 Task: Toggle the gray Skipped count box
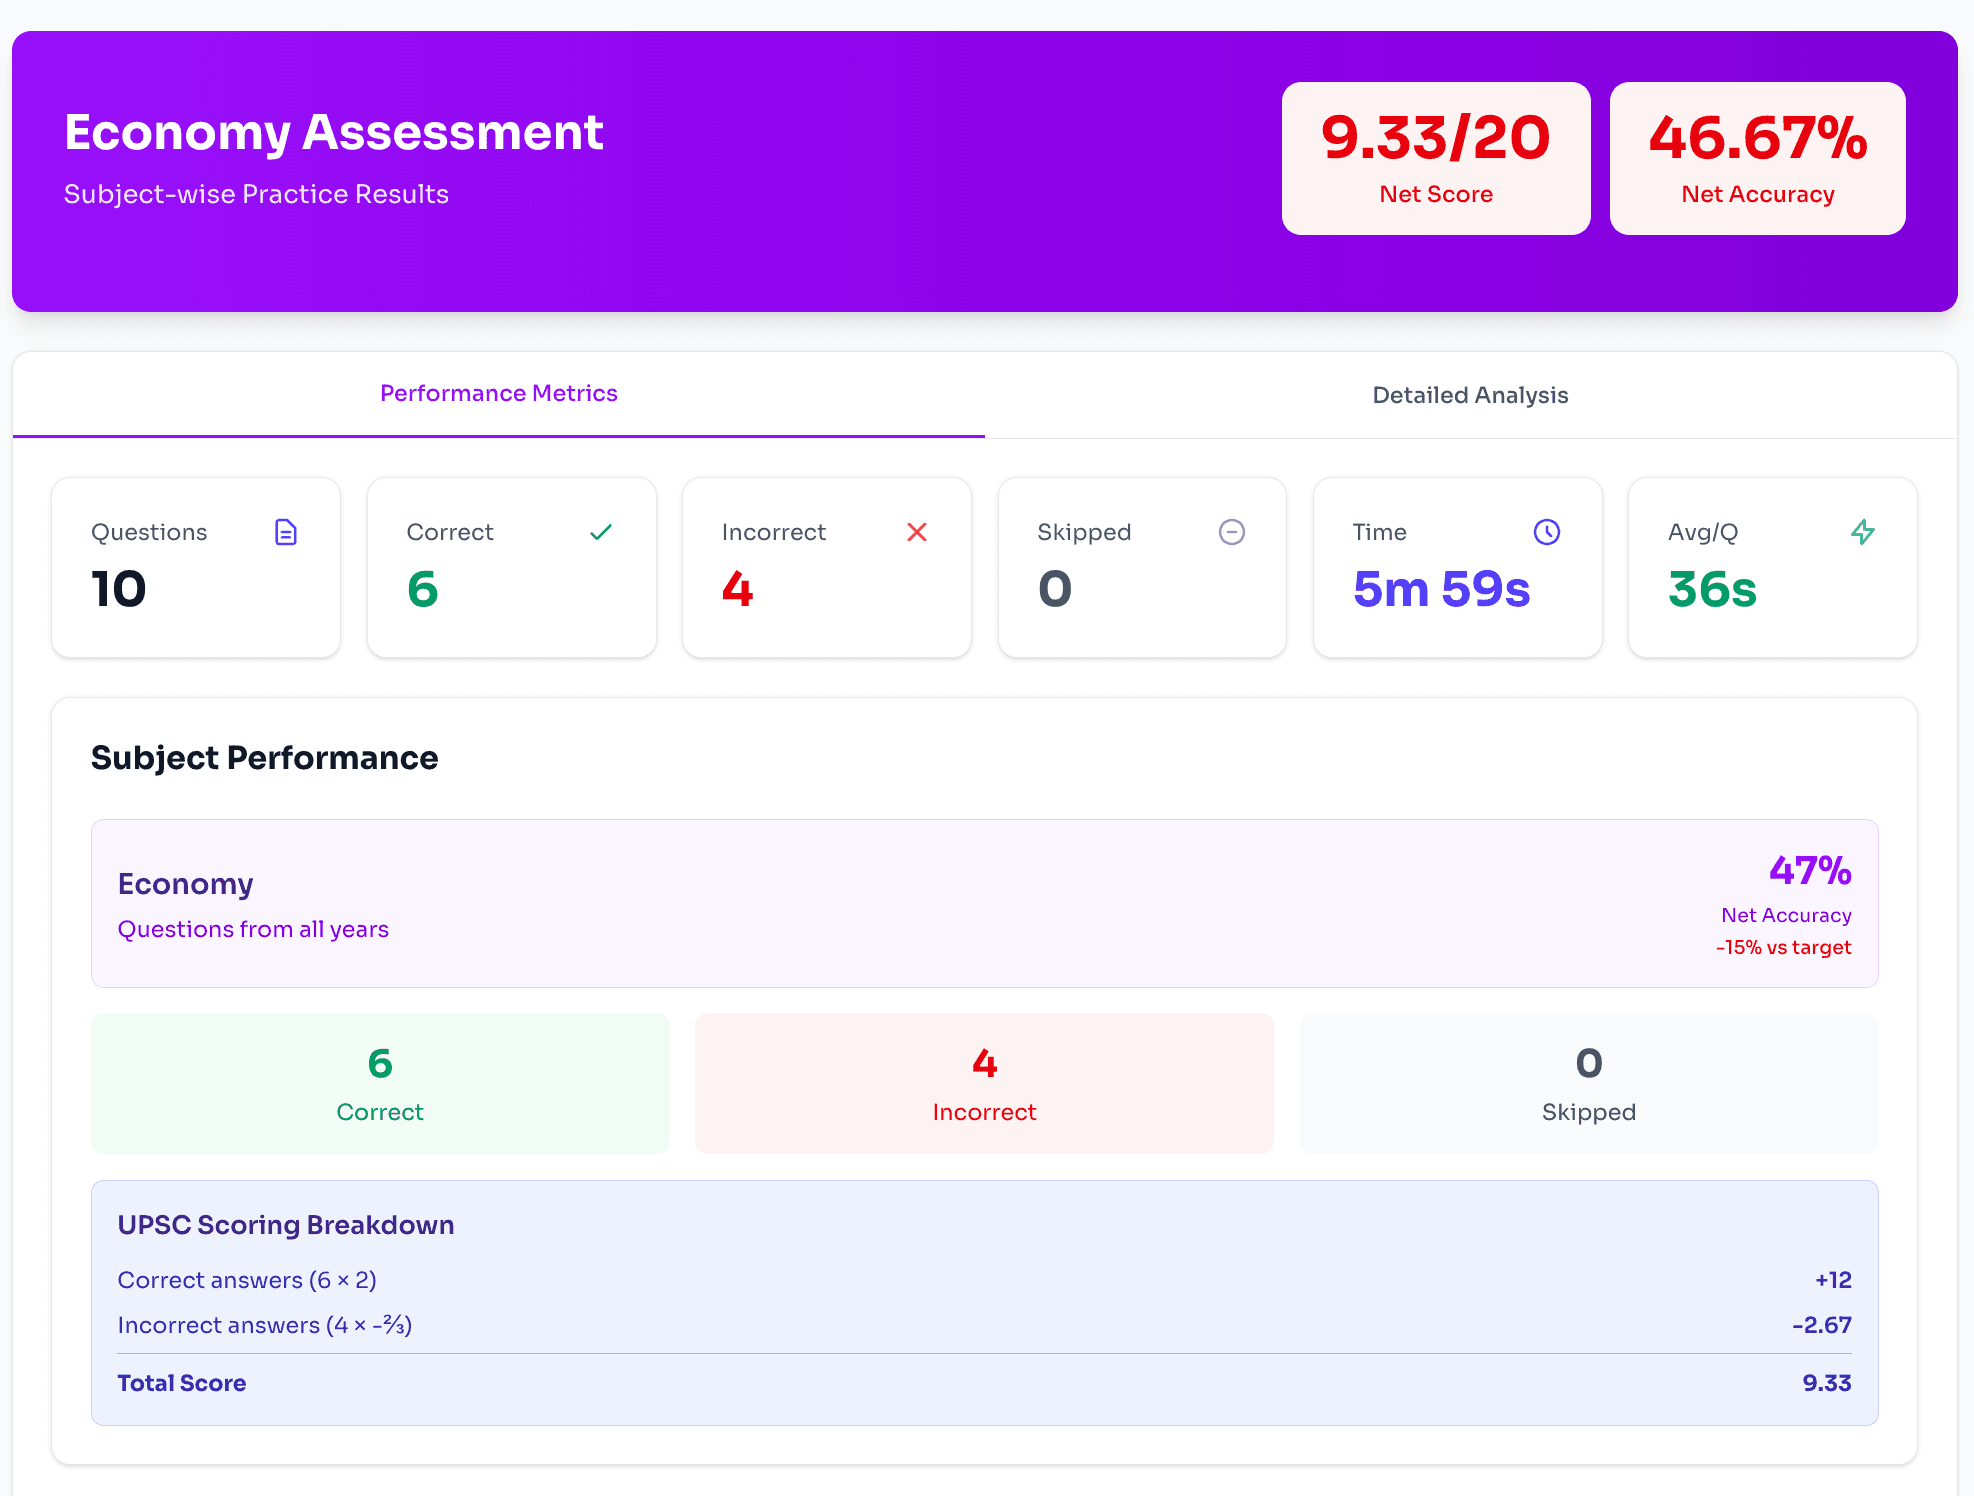tap(1588, 1083)
